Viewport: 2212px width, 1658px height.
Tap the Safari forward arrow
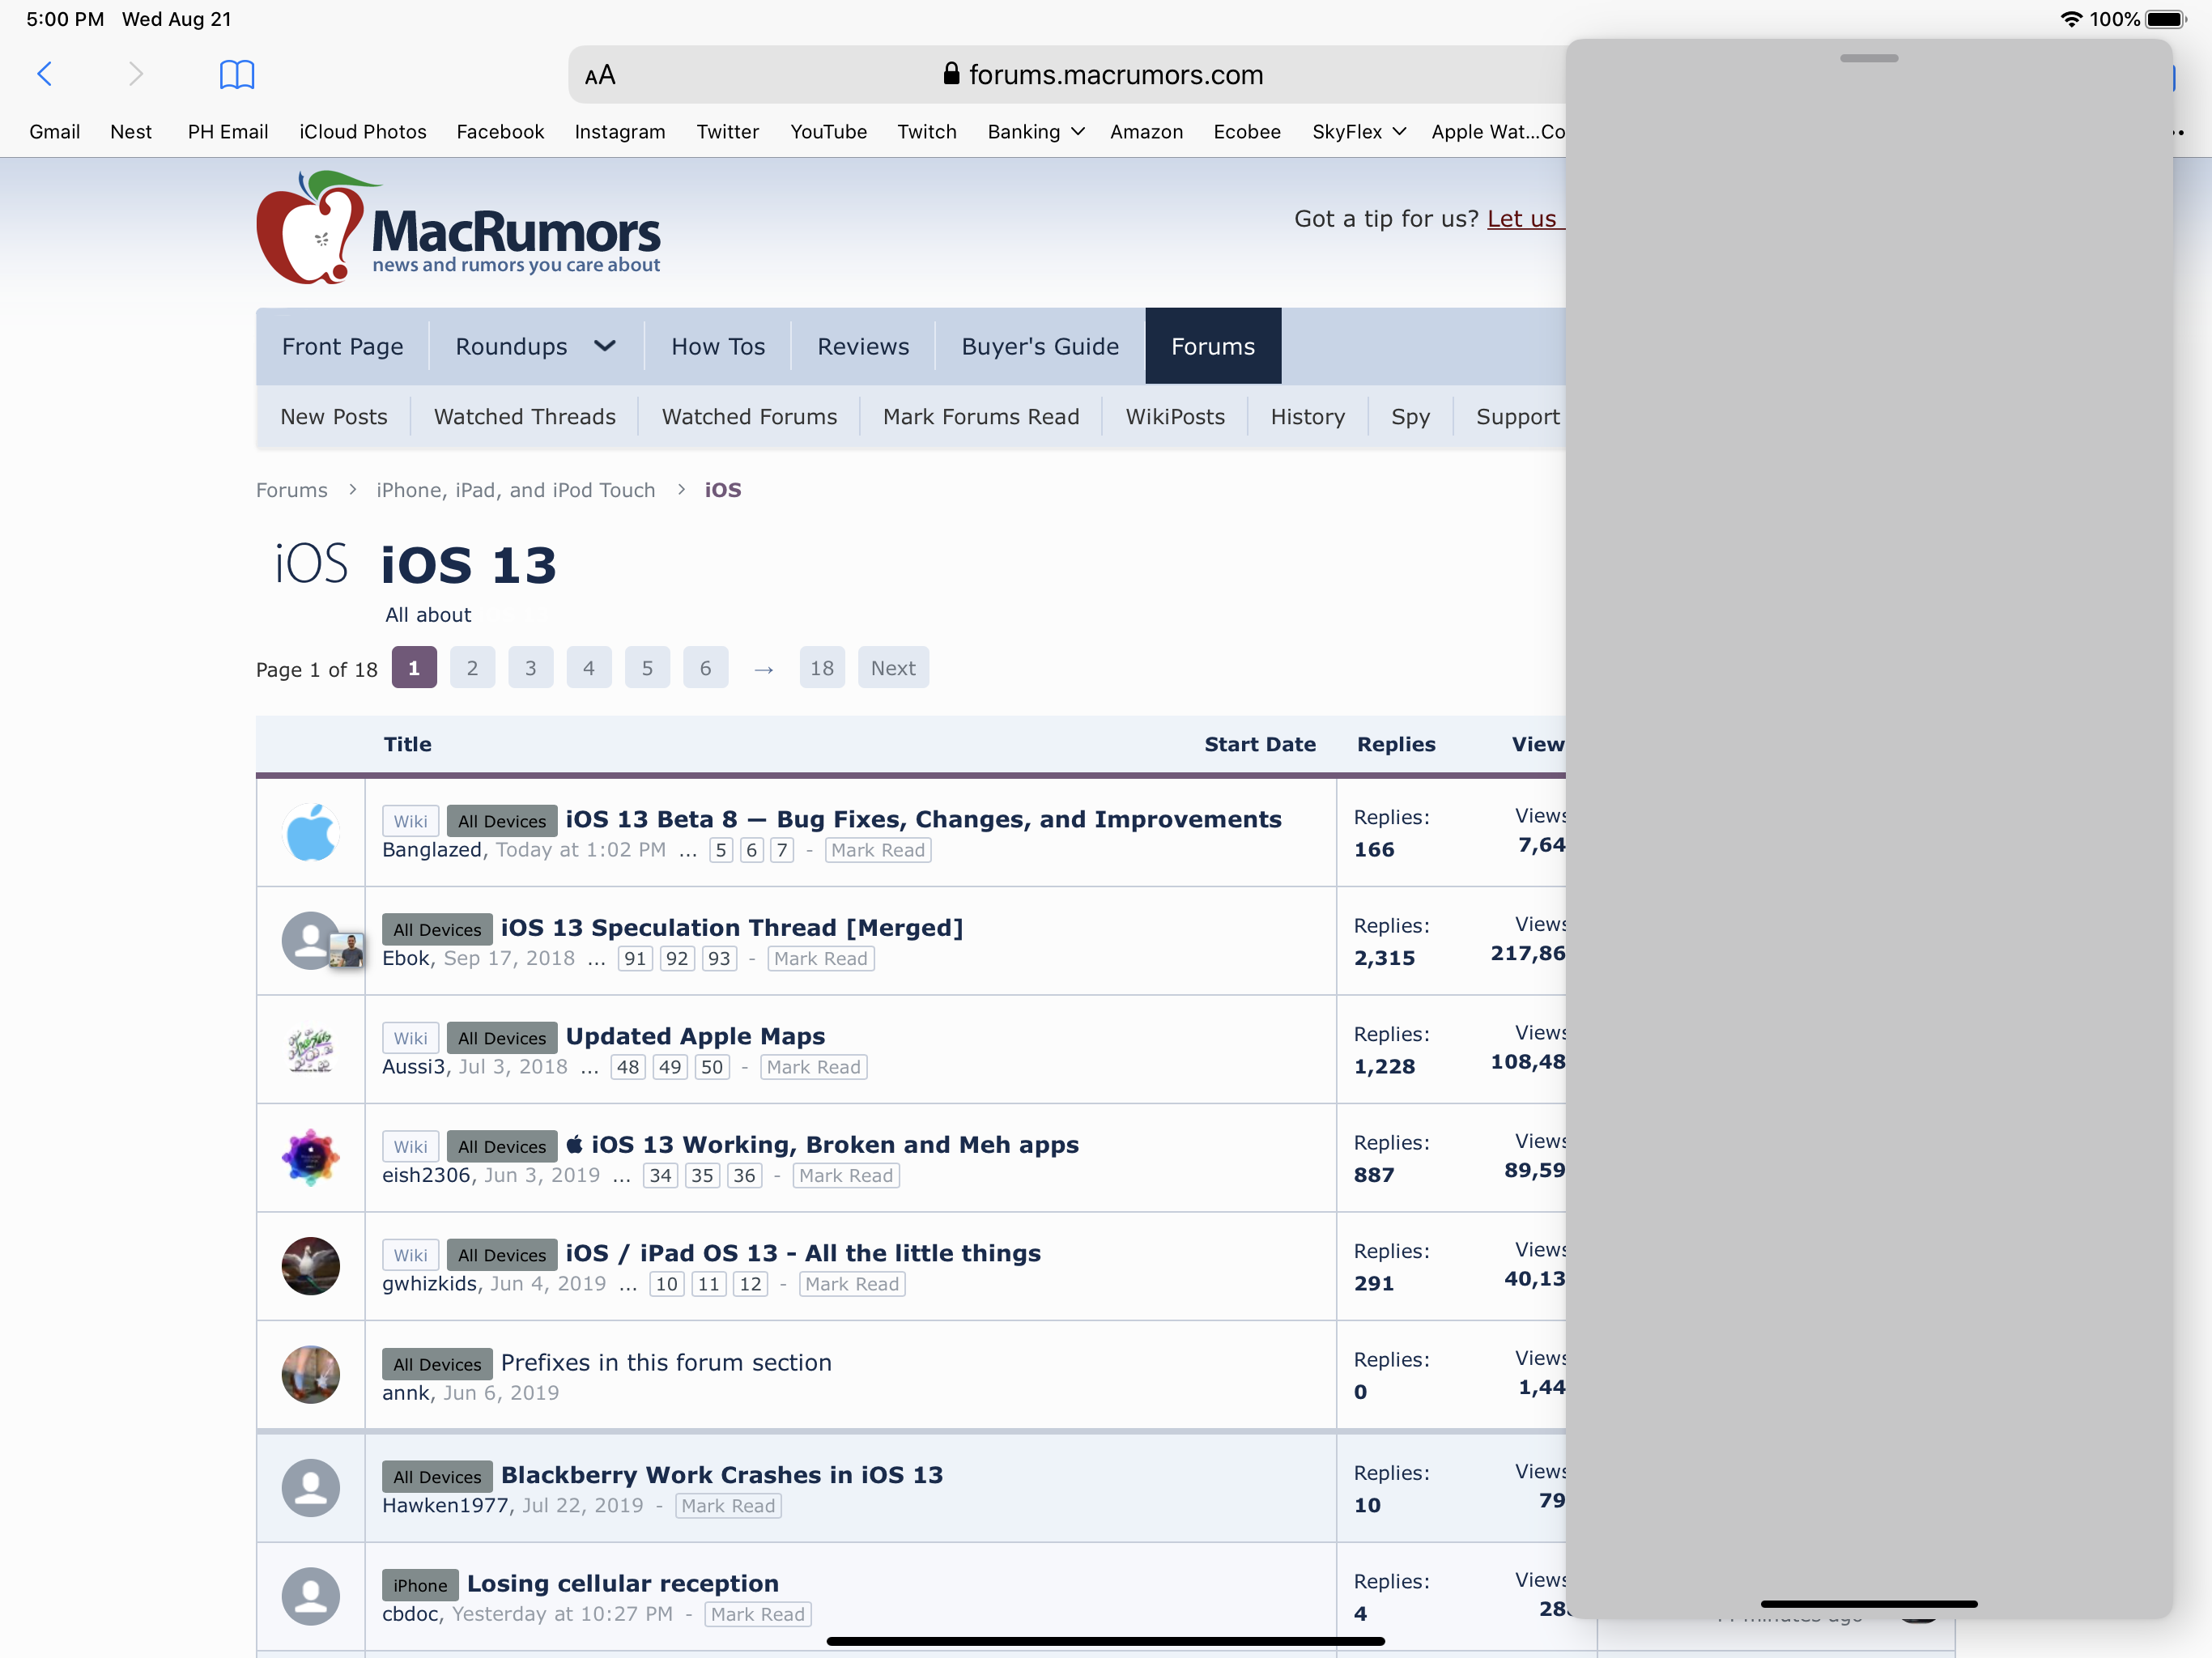[x=136, y=74]
